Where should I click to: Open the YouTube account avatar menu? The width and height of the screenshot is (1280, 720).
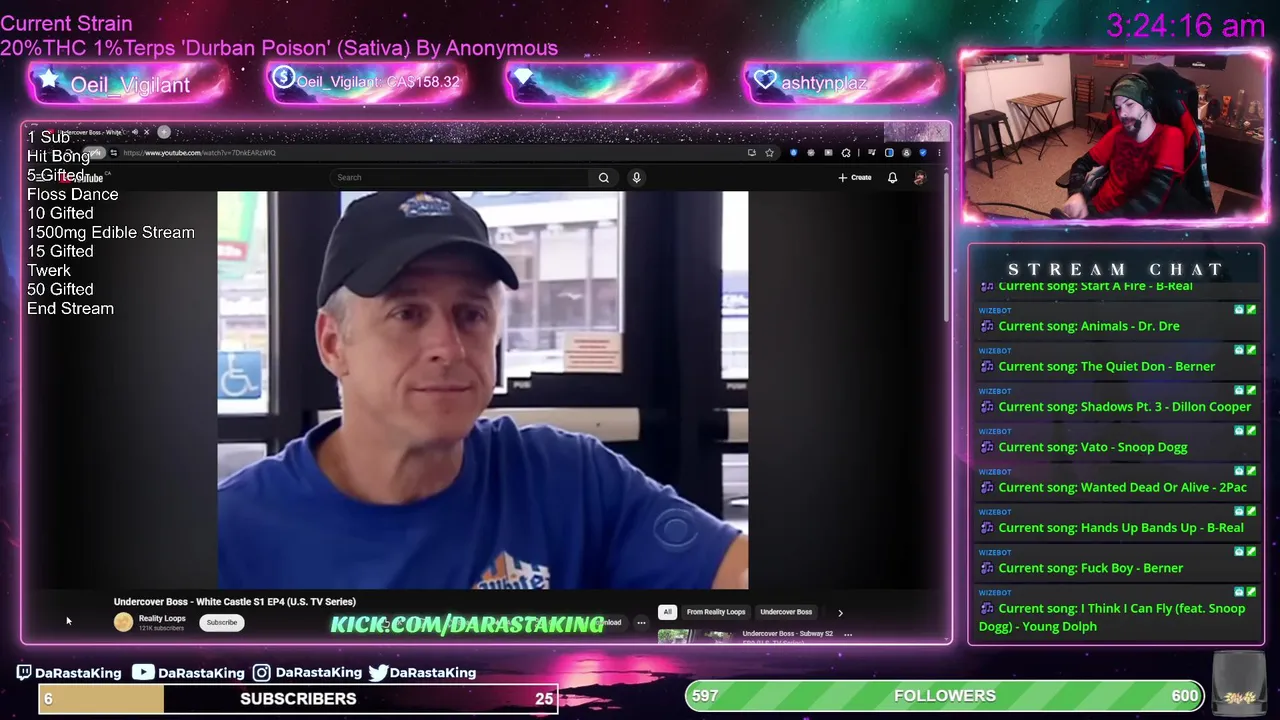tap(920, 178)
